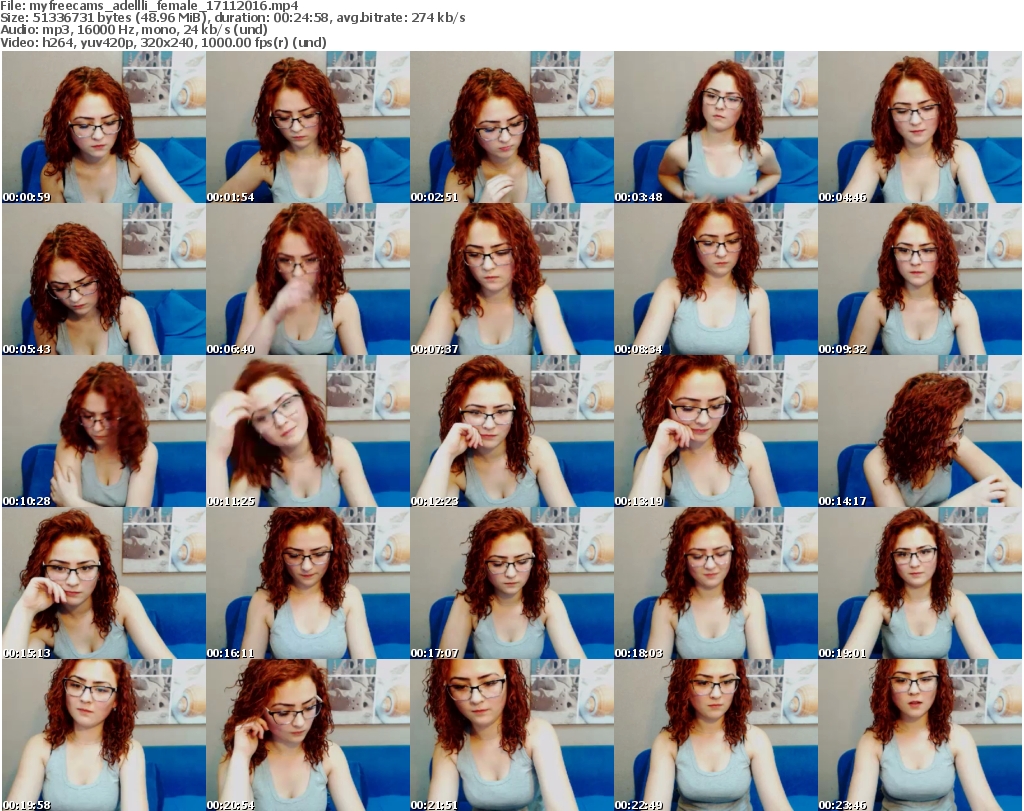Select the thumbnail stamped 00:12:23
The image size is (1024, 811).
512,432
